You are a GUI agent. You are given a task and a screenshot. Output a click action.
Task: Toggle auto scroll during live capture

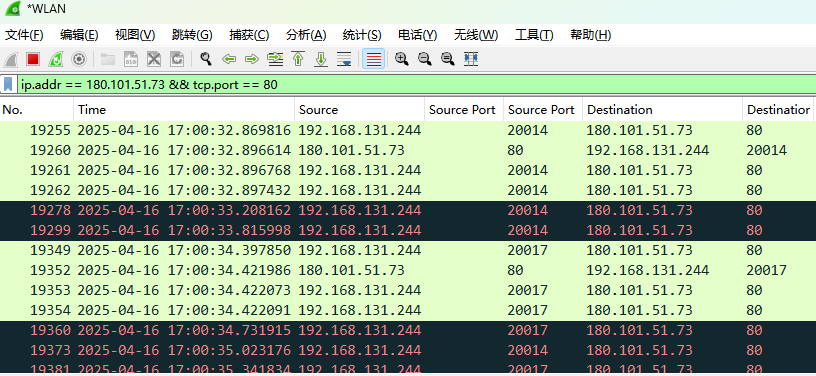tap(344, 59)
